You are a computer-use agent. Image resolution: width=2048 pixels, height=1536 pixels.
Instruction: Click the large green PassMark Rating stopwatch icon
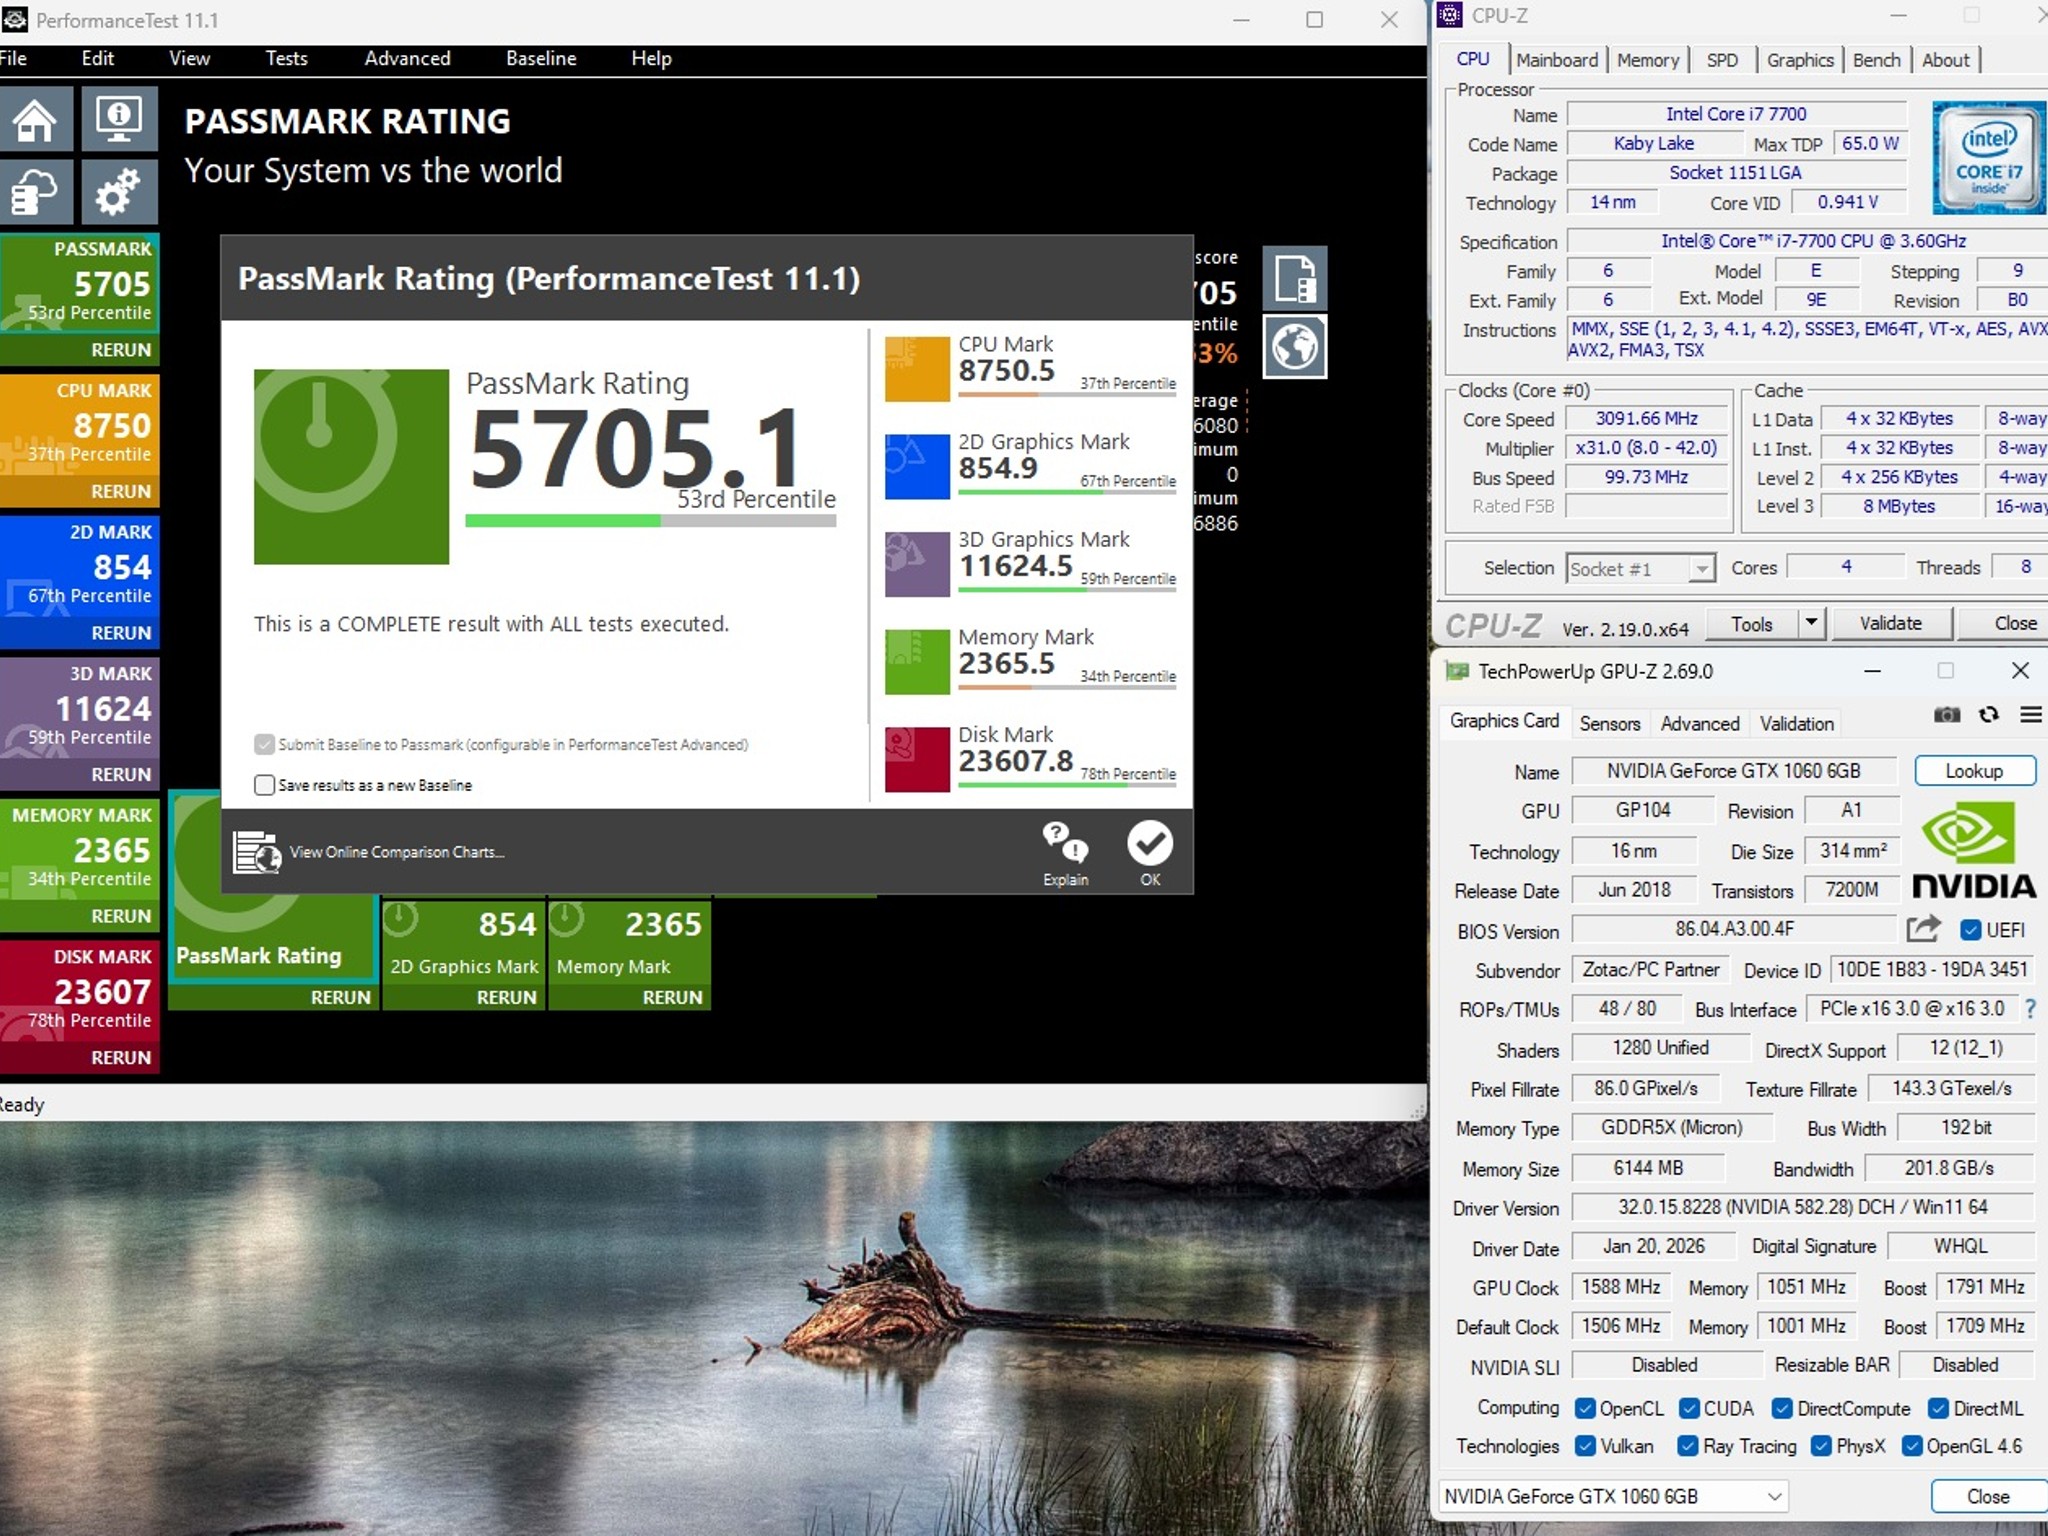351,467
